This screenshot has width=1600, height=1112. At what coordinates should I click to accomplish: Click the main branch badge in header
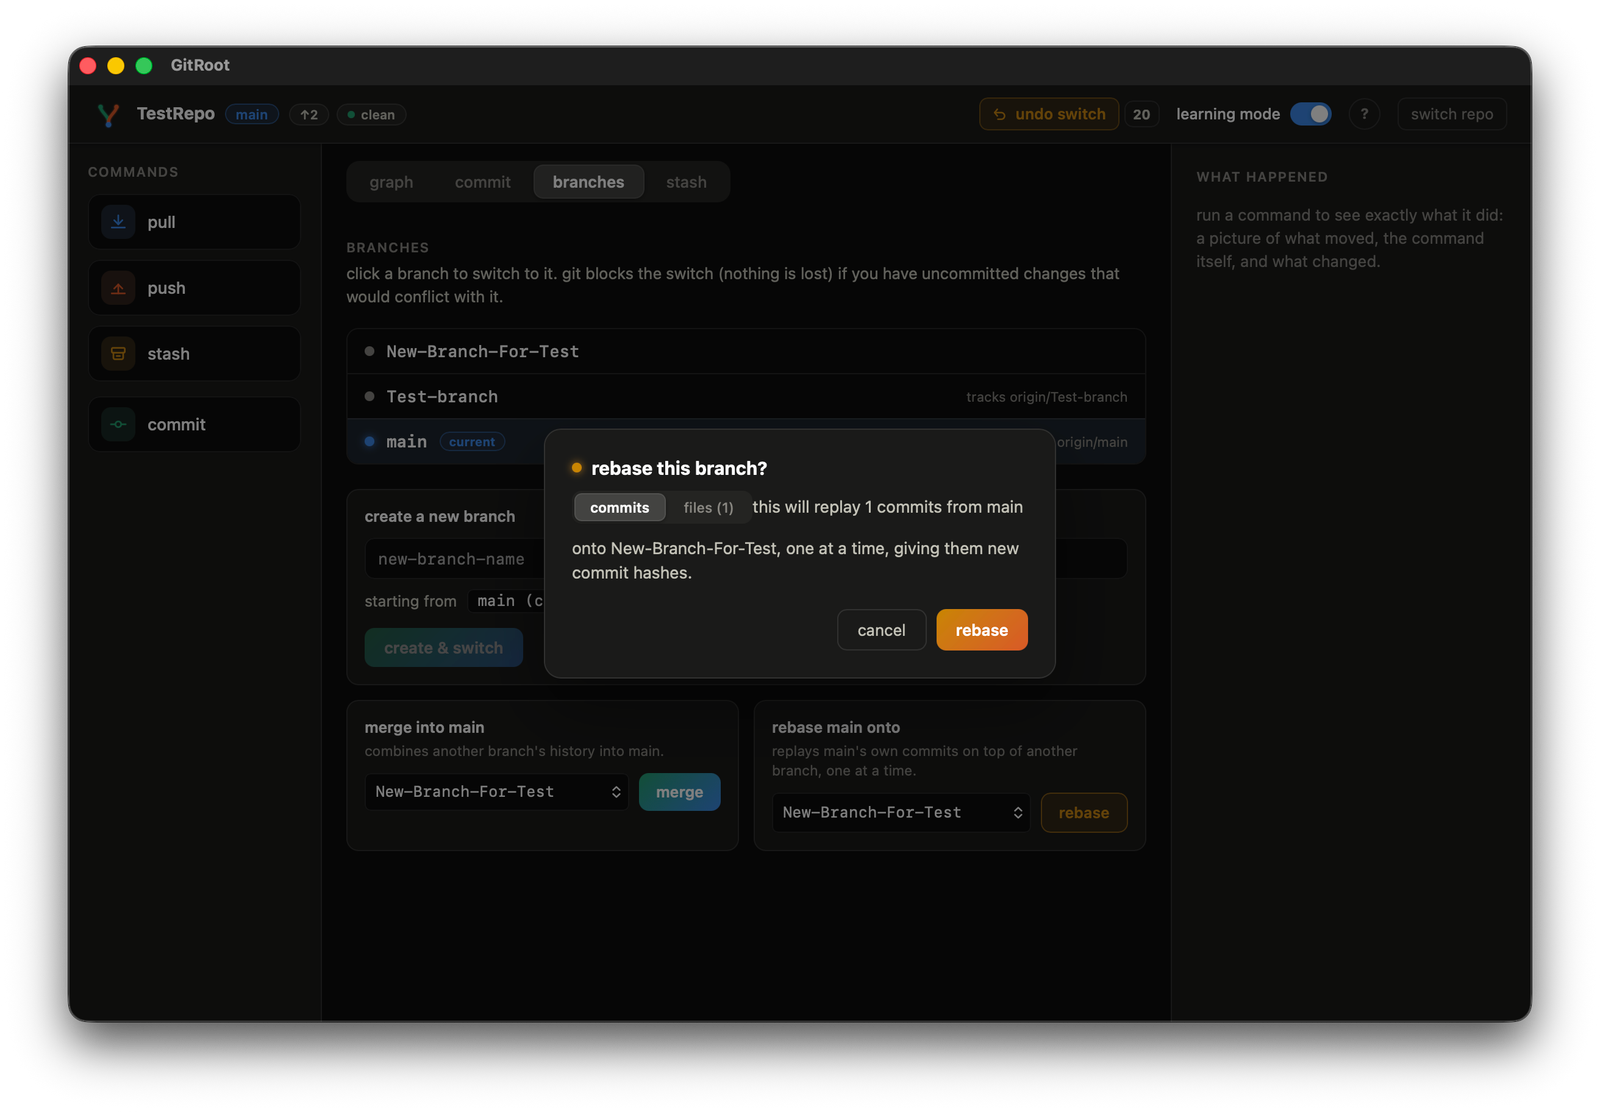click(x=252, y=115)
